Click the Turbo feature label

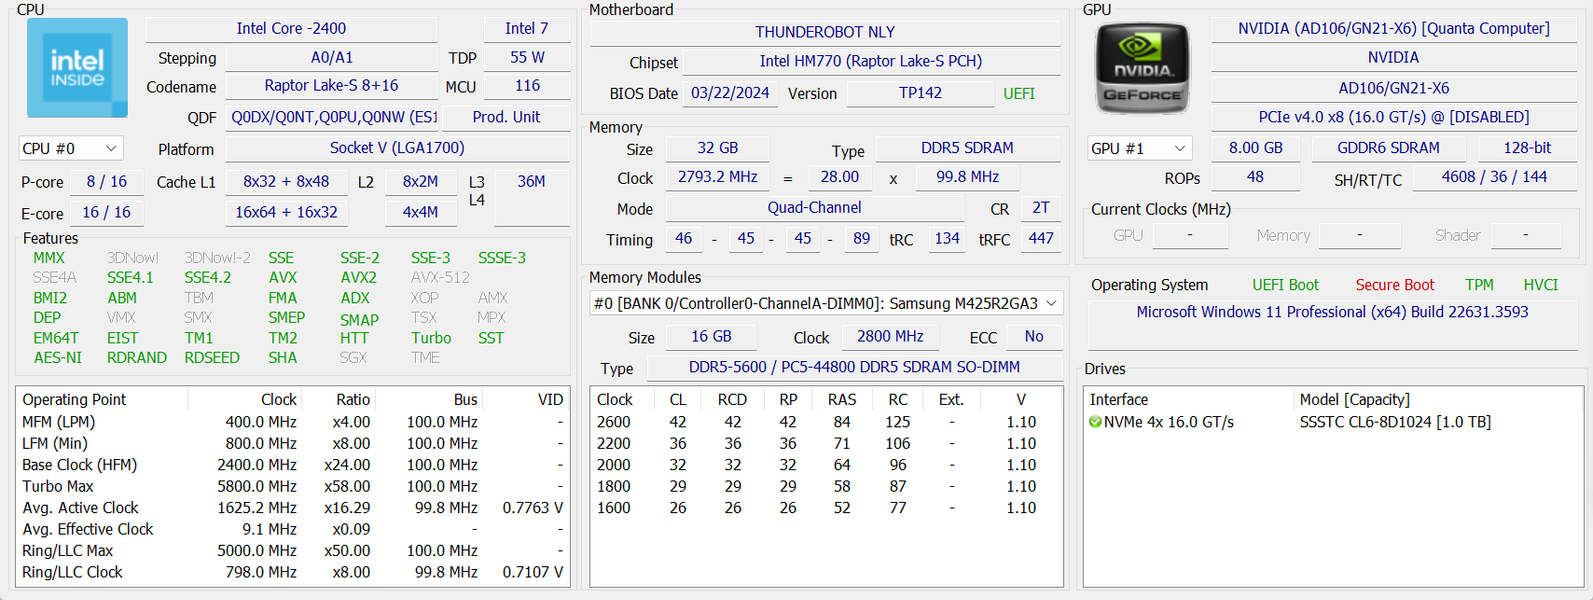click(431, 338)
